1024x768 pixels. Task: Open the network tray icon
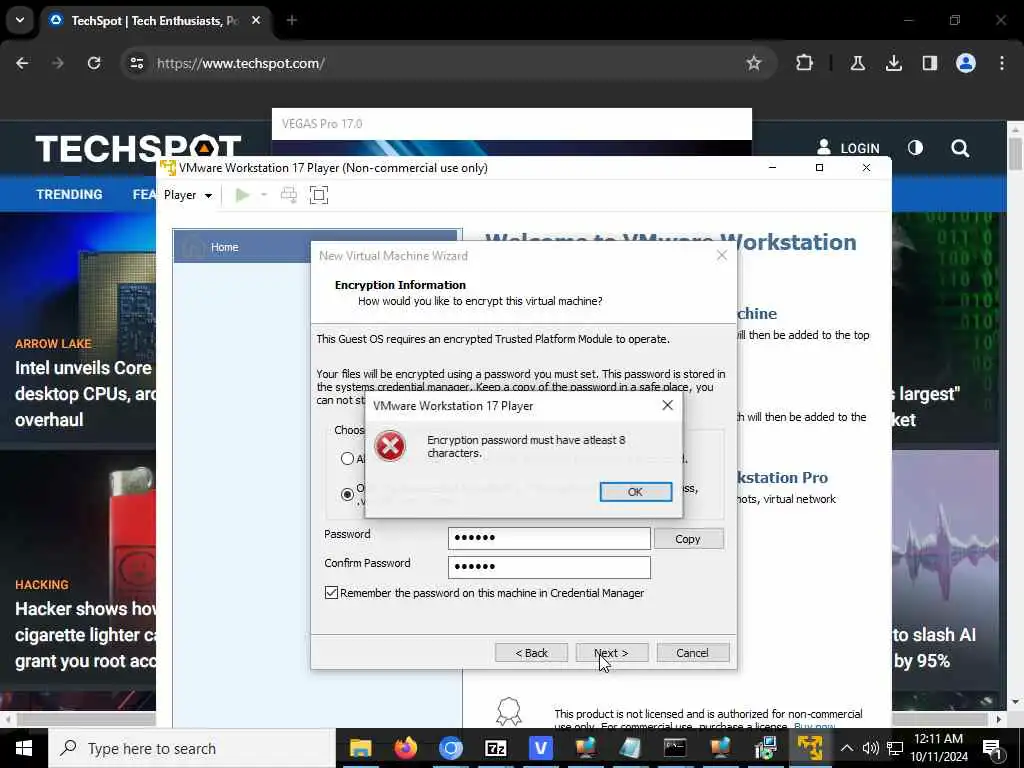[x=895, y=748]
